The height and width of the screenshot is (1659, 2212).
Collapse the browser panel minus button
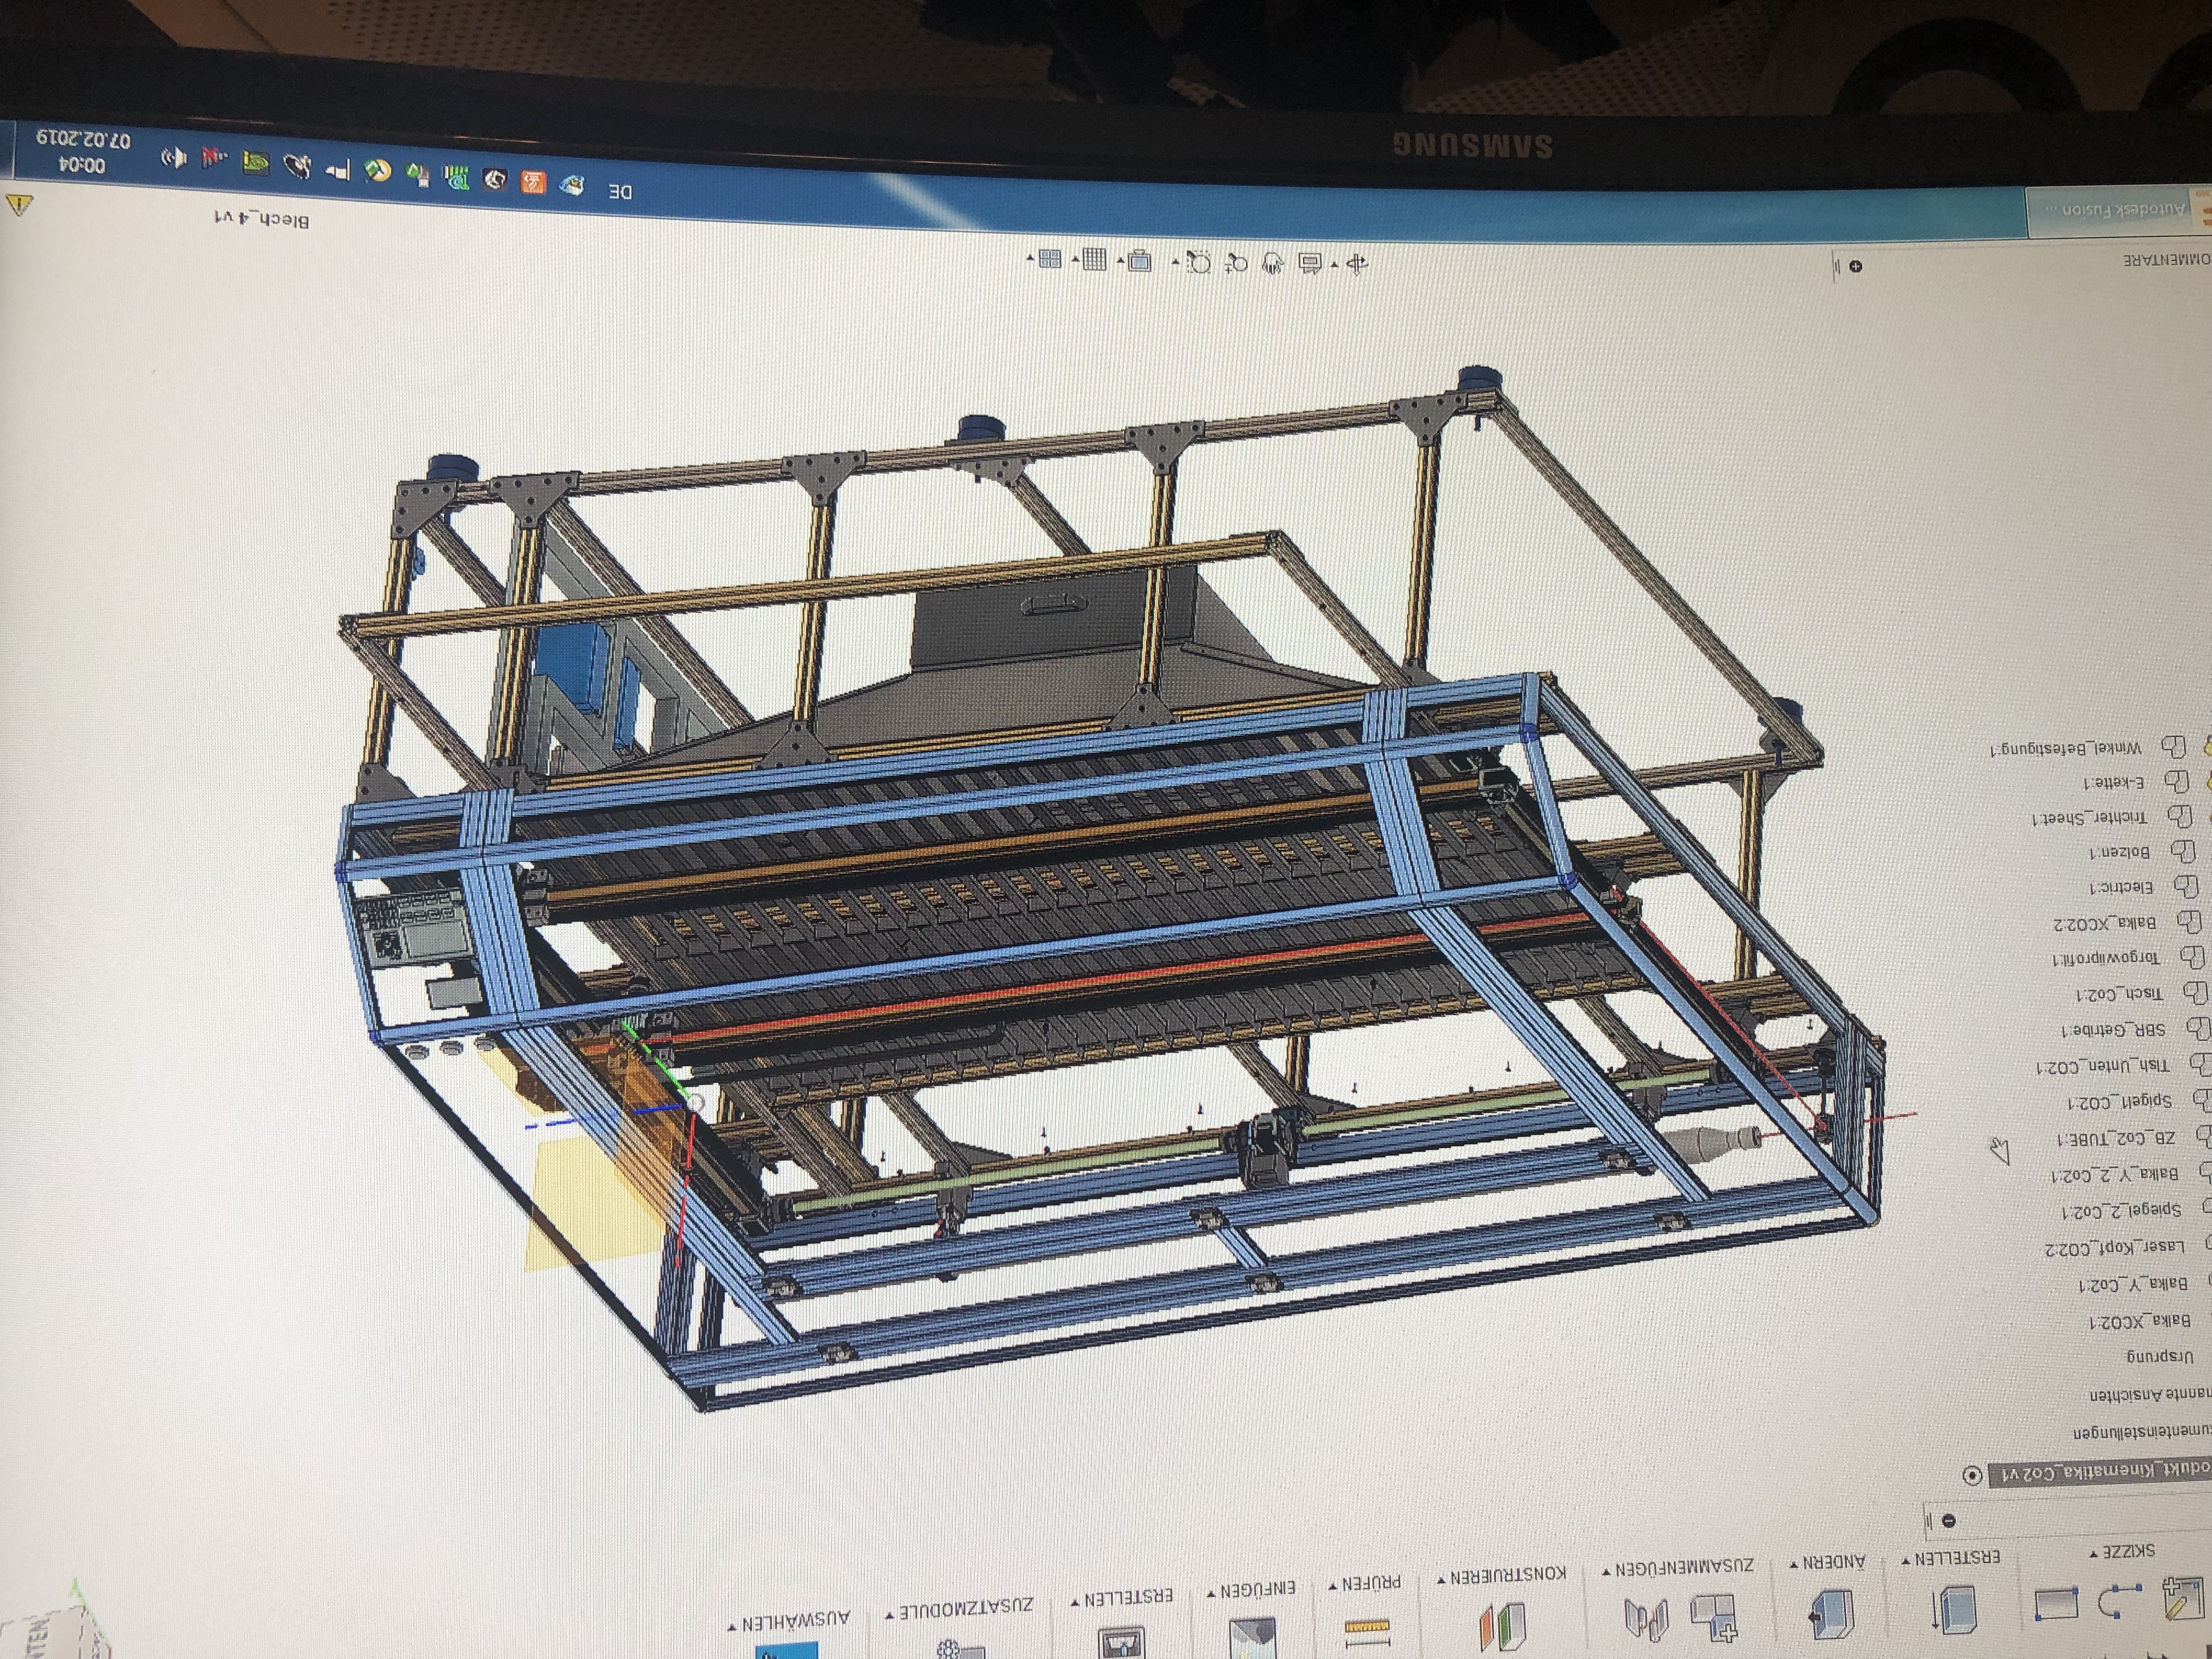tap(1949, 1521)
